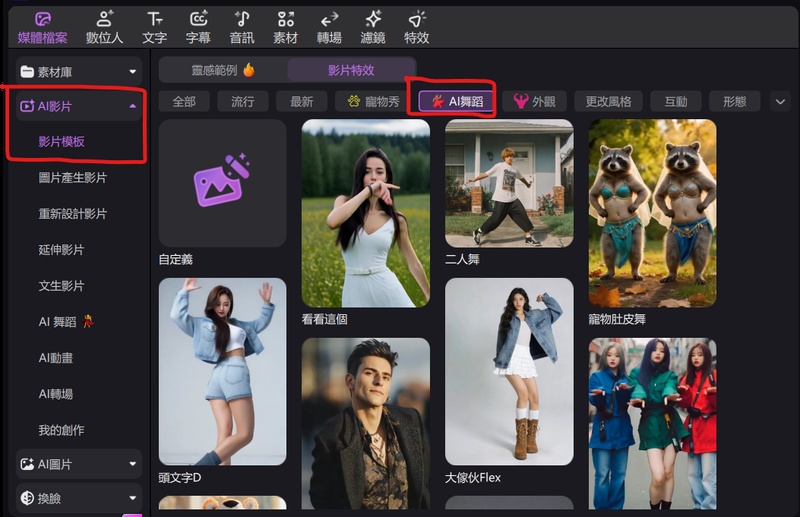Select the 看看這個 template thumbnail

366,213
